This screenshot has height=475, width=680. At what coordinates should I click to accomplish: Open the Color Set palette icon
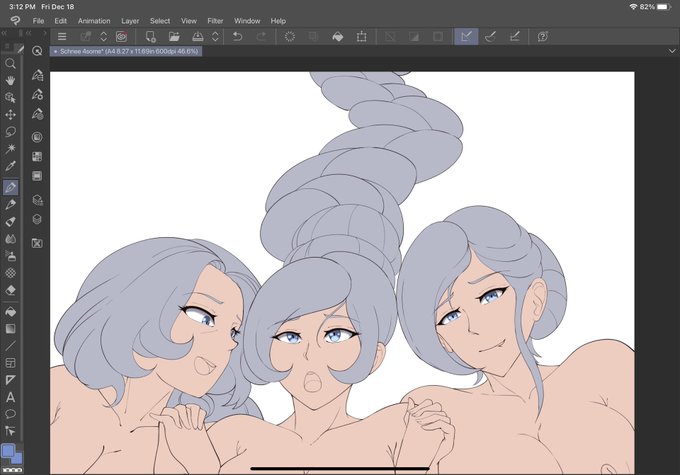(37, 157)
